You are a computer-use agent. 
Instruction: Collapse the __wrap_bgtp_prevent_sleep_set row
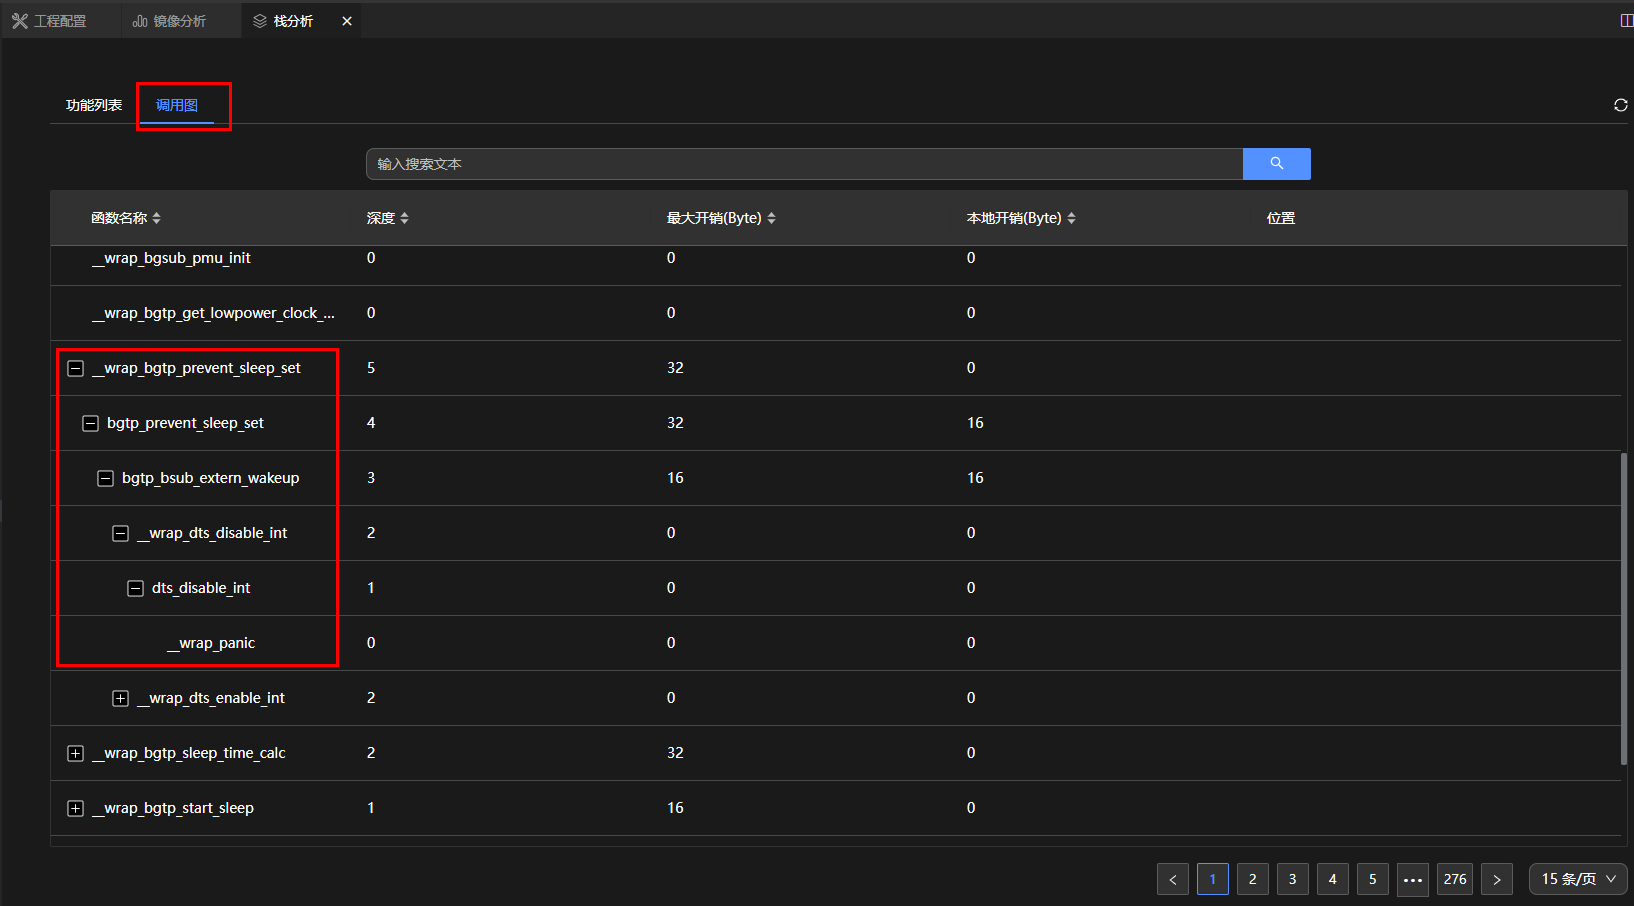pos(75,368)
